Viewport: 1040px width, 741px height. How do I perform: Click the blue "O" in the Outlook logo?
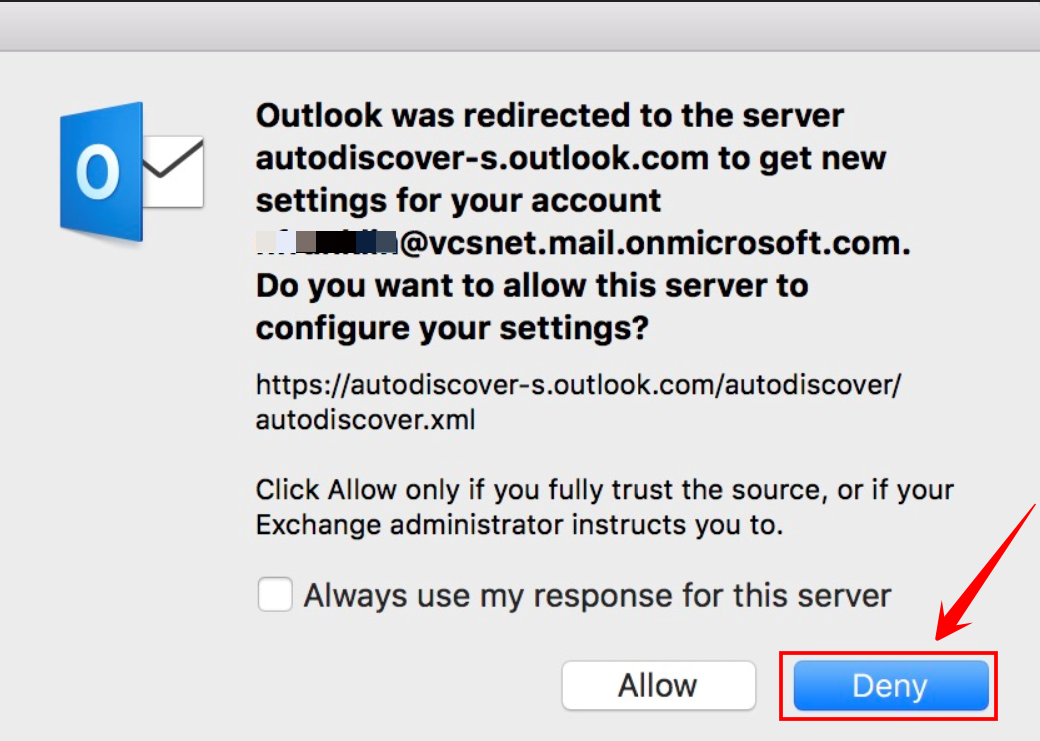point(100,170)
